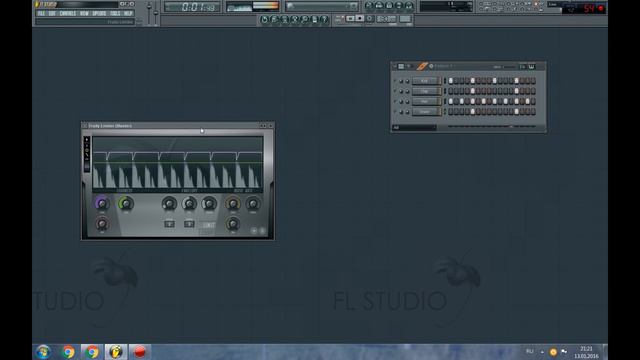640x360 pixels.
Task: Click the save project shortcut icon
Action: point(274,19)
